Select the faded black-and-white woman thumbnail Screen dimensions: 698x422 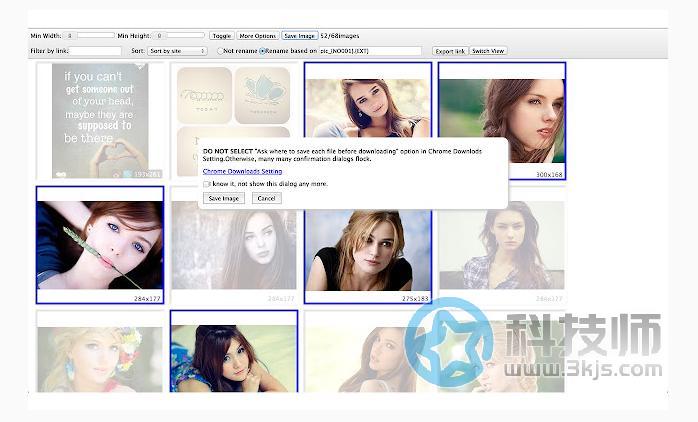(234, 256)
